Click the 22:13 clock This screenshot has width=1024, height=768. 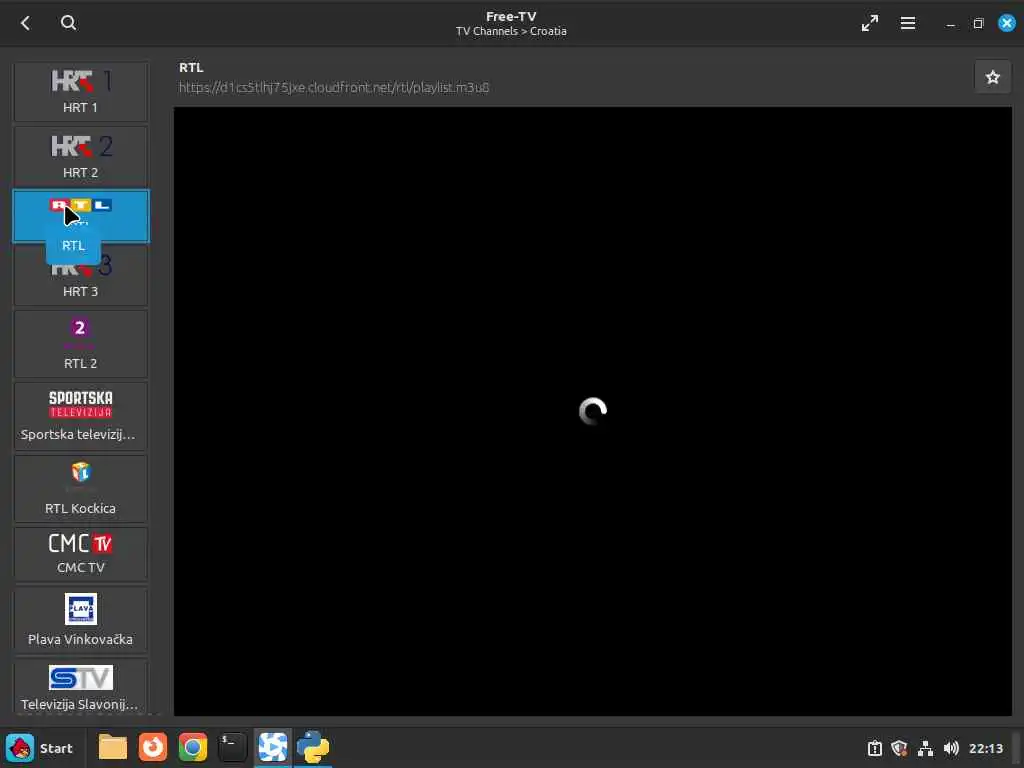985,748
